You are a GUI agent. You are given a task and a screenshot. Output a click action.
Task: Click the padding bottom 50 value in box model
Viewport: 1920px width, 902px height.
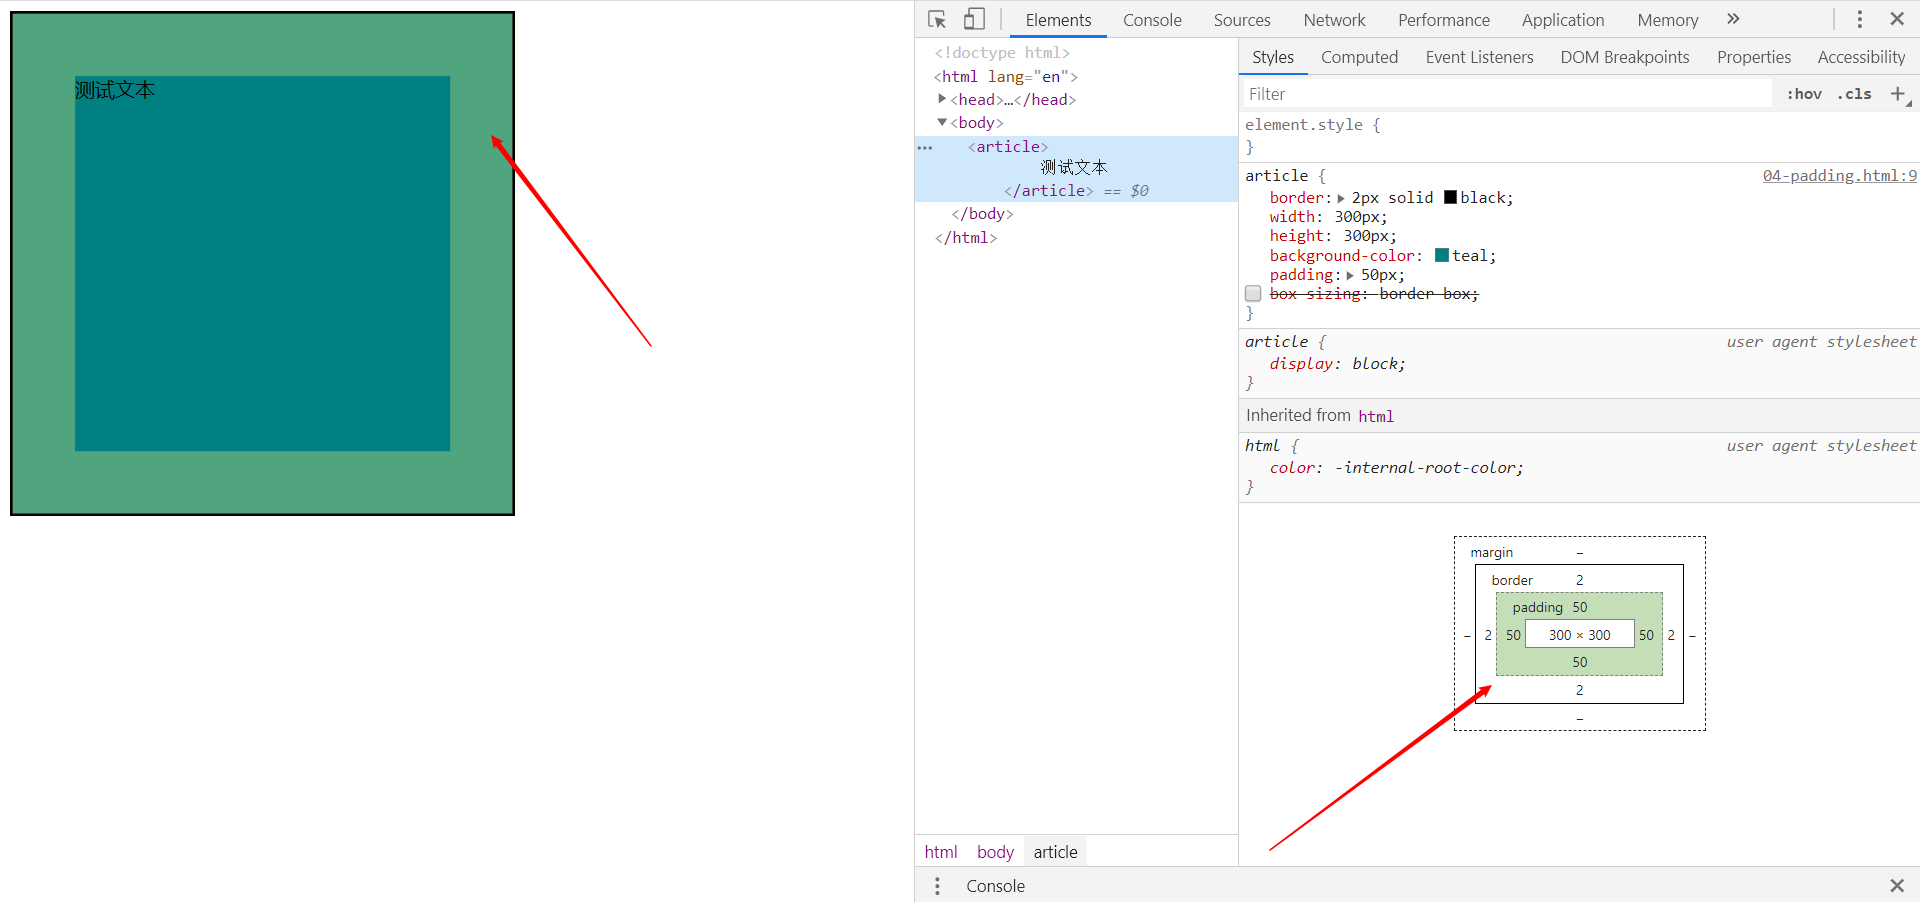pyautogui.click(x=1580, y=662)
